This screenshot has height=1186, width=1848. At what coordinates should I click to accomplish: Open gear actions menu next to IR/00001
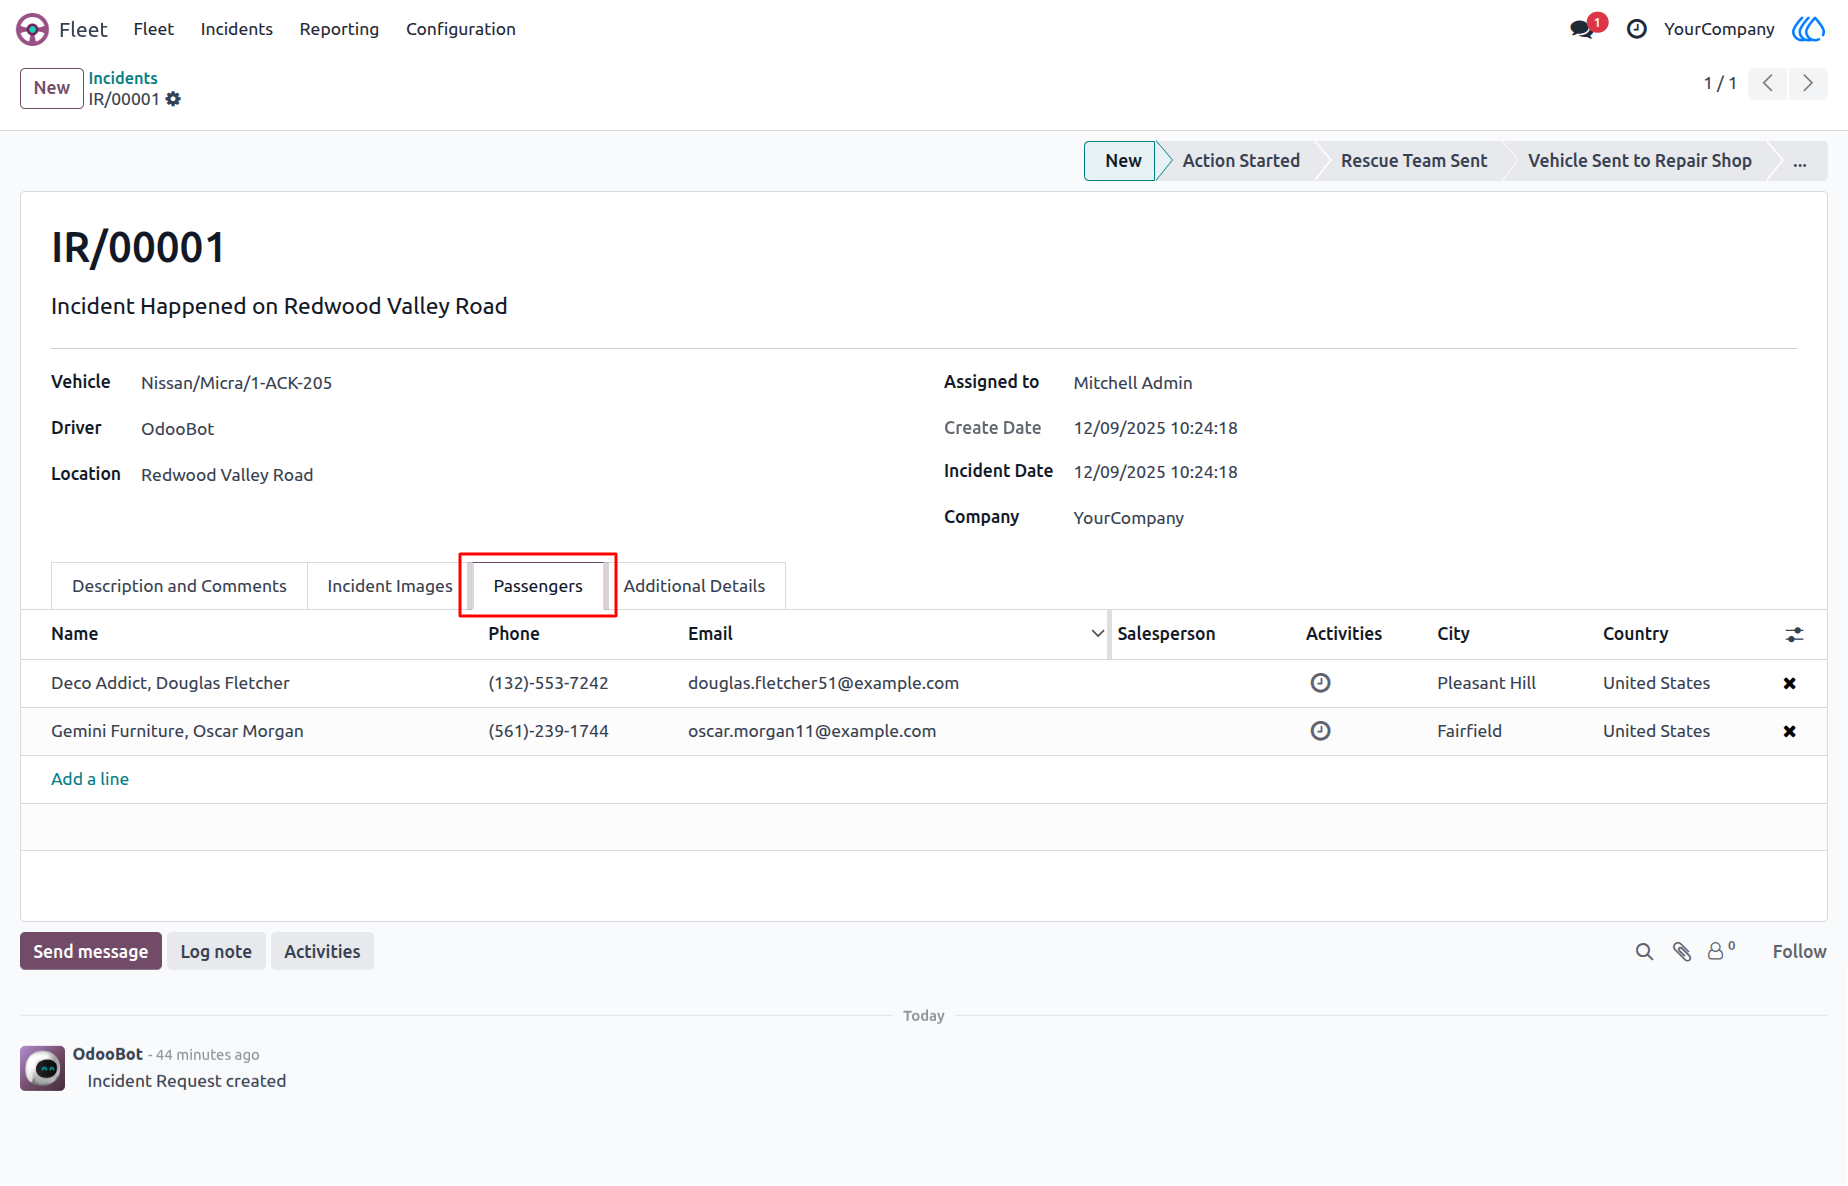coord(173,99)
